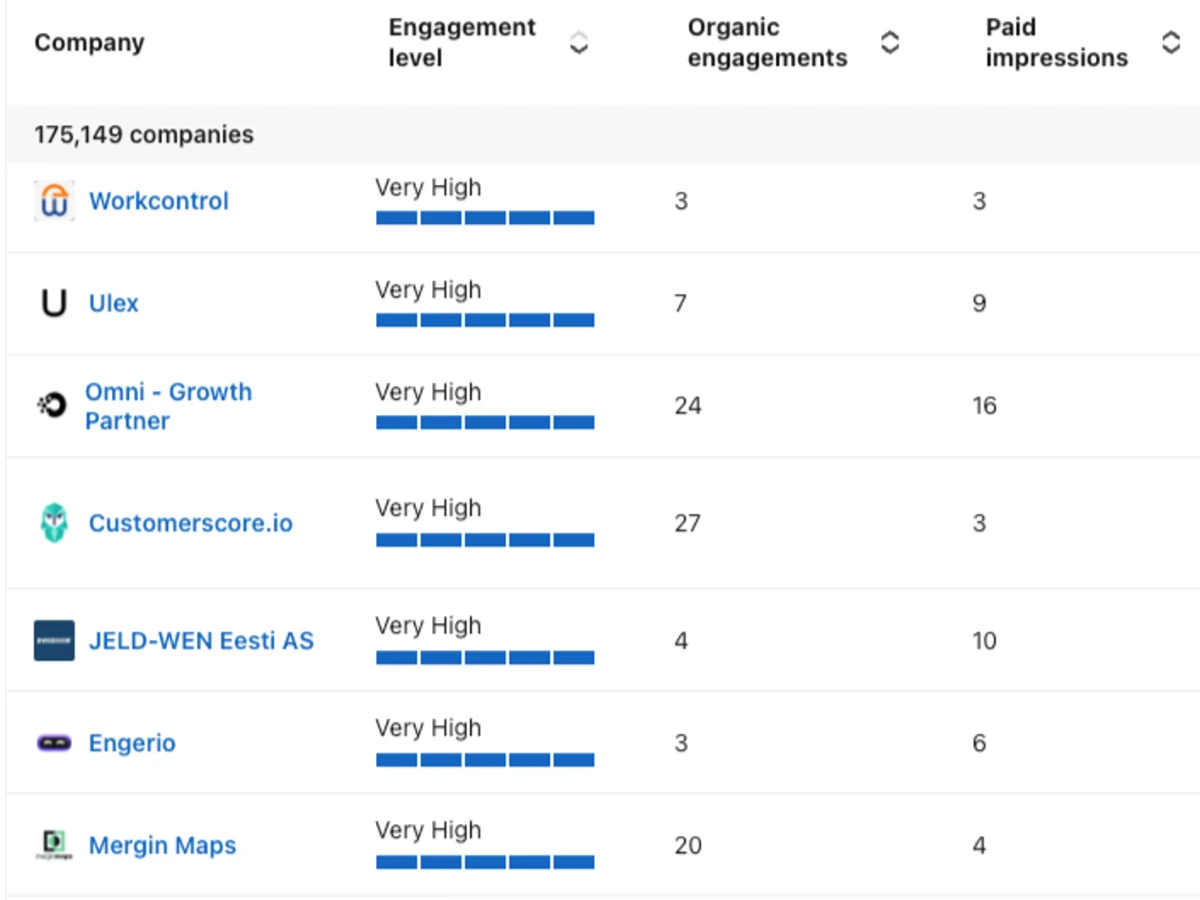Sort by Engagement level column arrows

(578, 43)
